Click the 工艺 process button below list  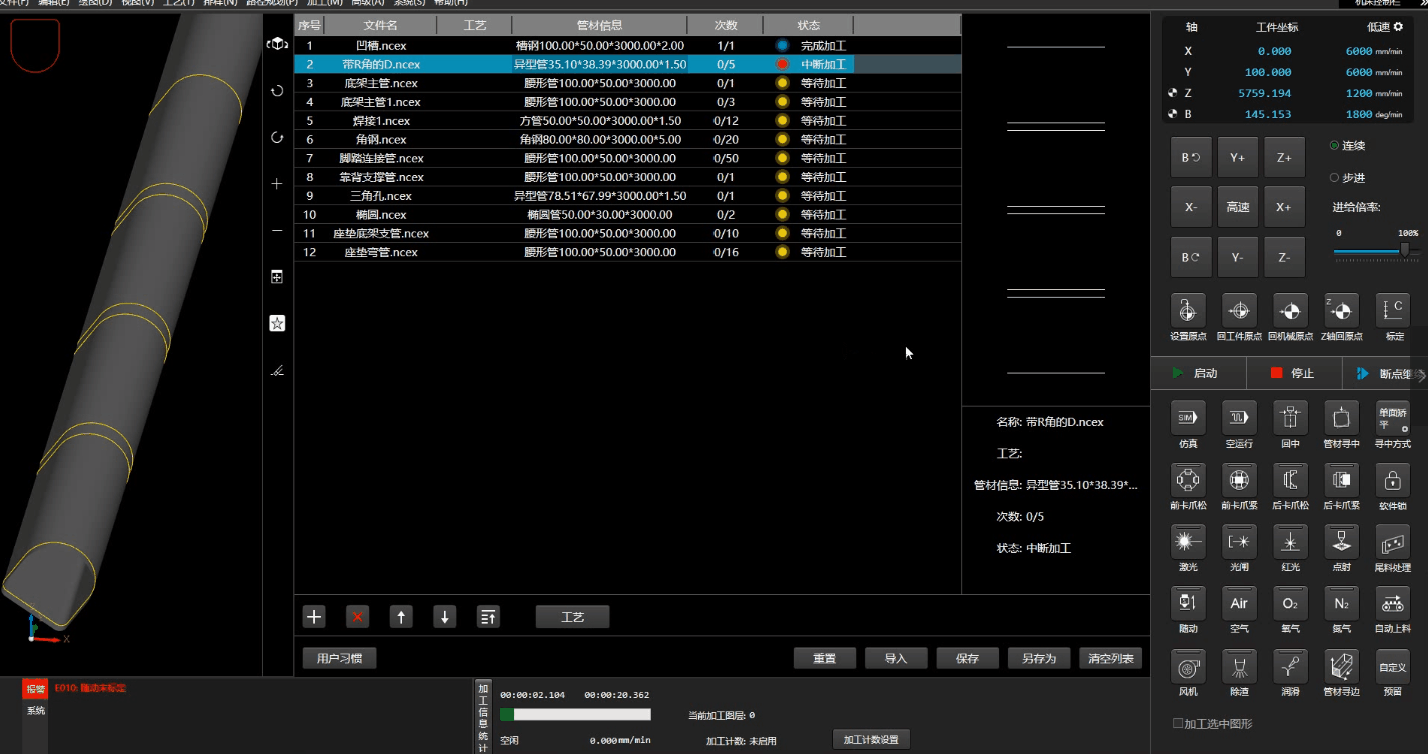tap(572, 617)
